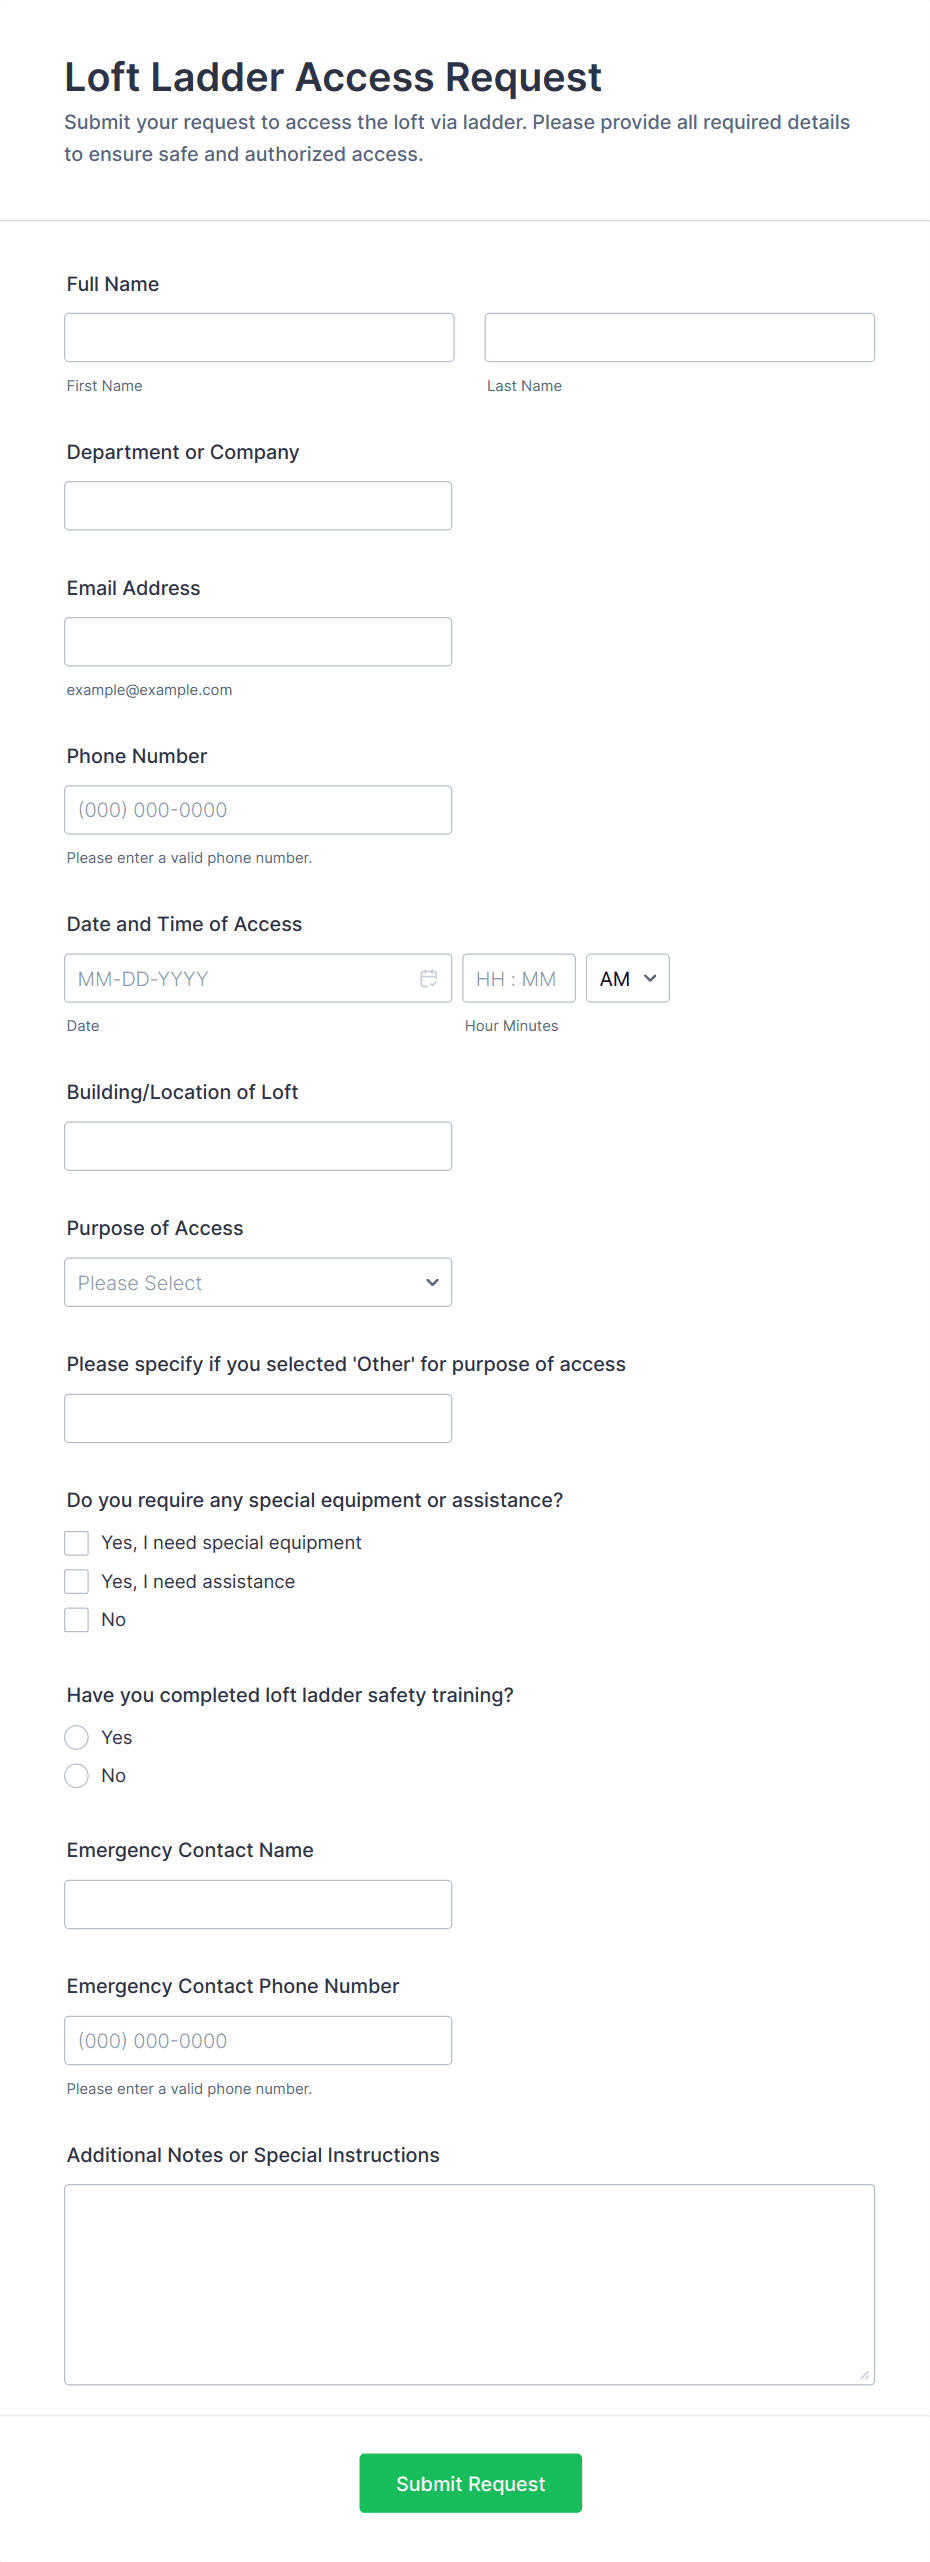Check 'Yes, I need special equipment'
Screen dimensions: 930x2562
tap(77, 1543)
